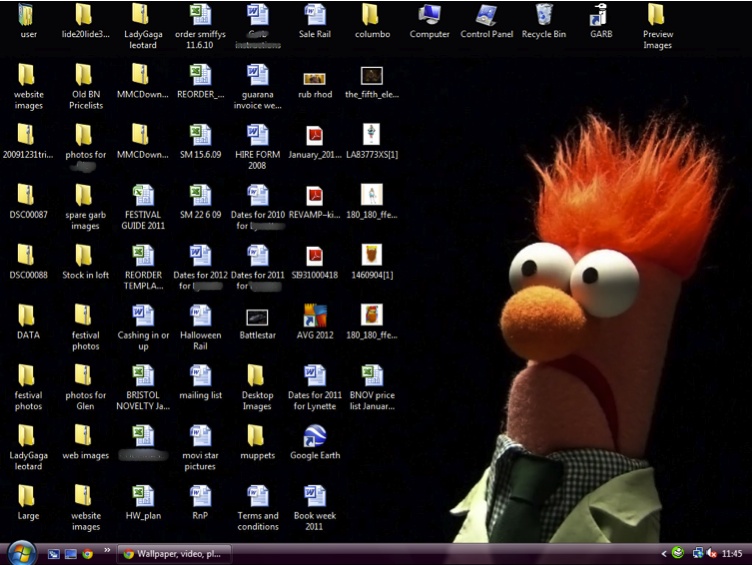Open the Windows Start button
752x565 pixels.
tap(21, 553)
